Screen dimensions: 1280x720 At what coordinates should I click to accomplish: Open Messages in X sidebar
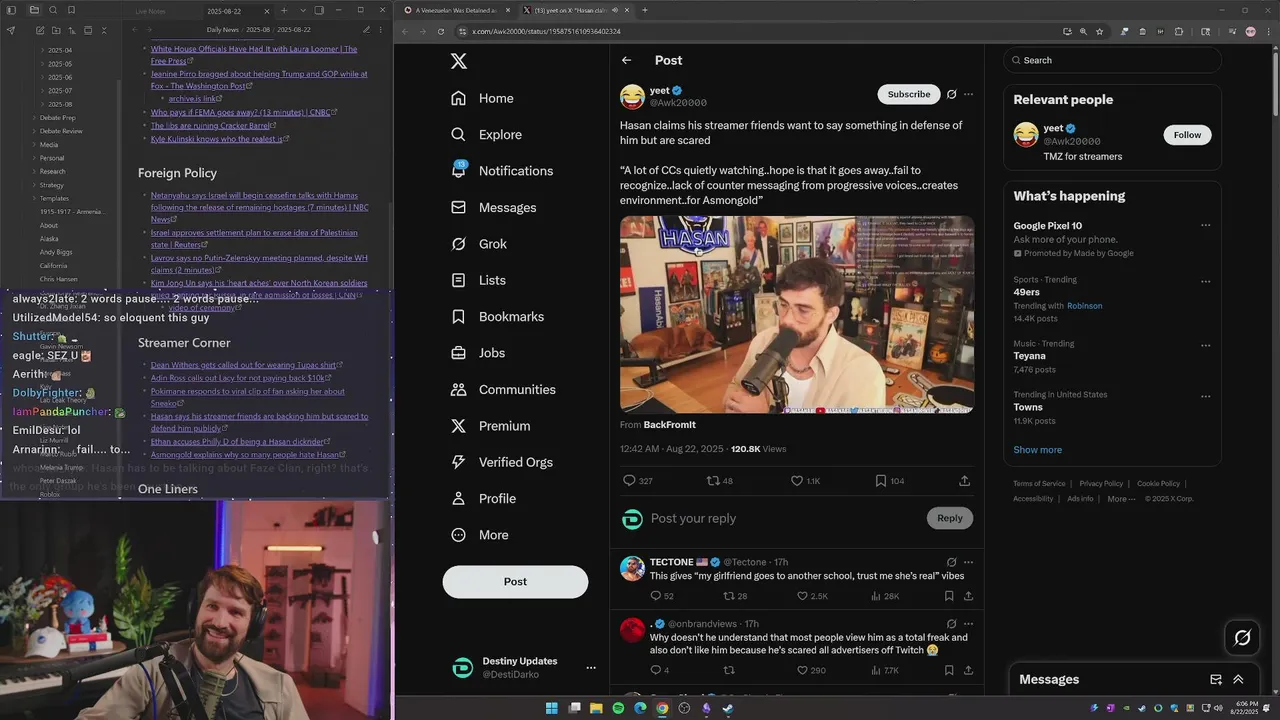(493, 208)
